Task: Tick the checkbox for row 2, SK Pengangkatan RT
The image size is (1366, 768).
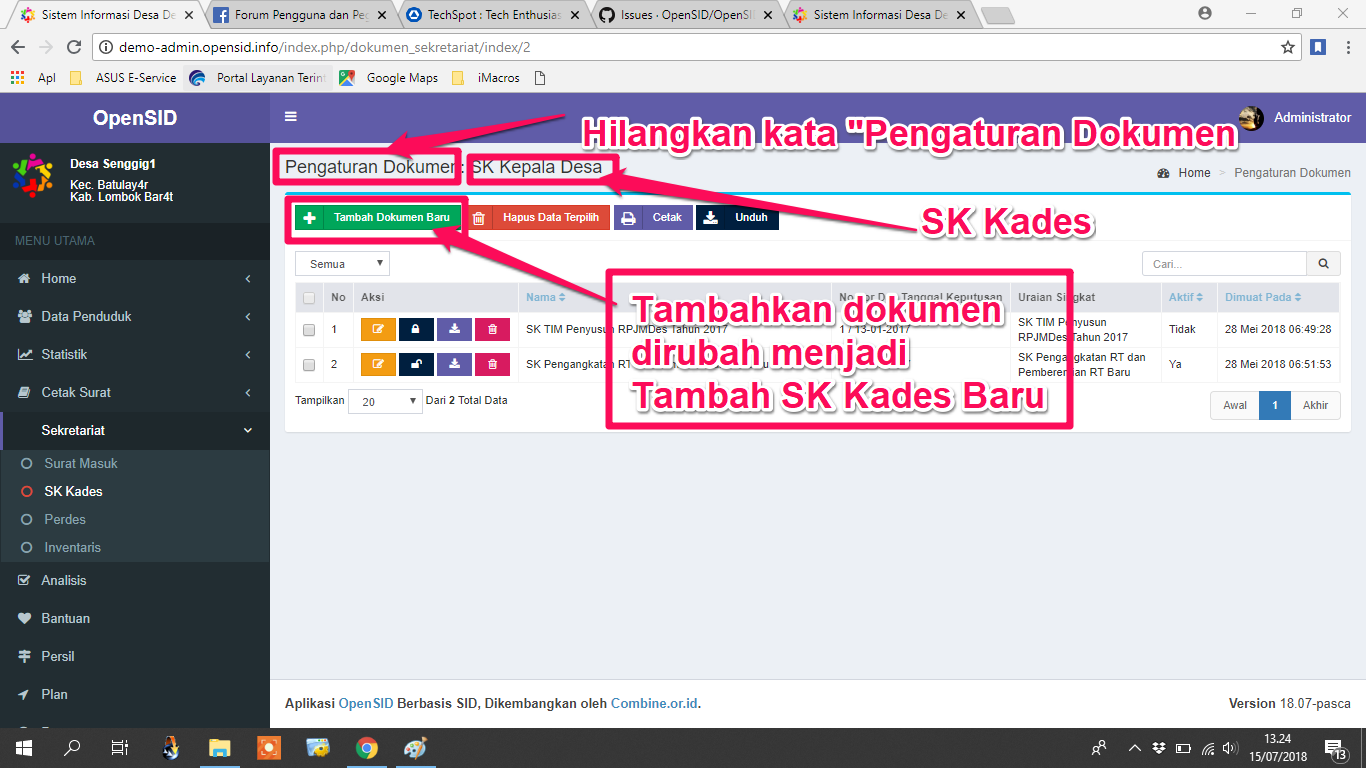Action: point(308,364)
